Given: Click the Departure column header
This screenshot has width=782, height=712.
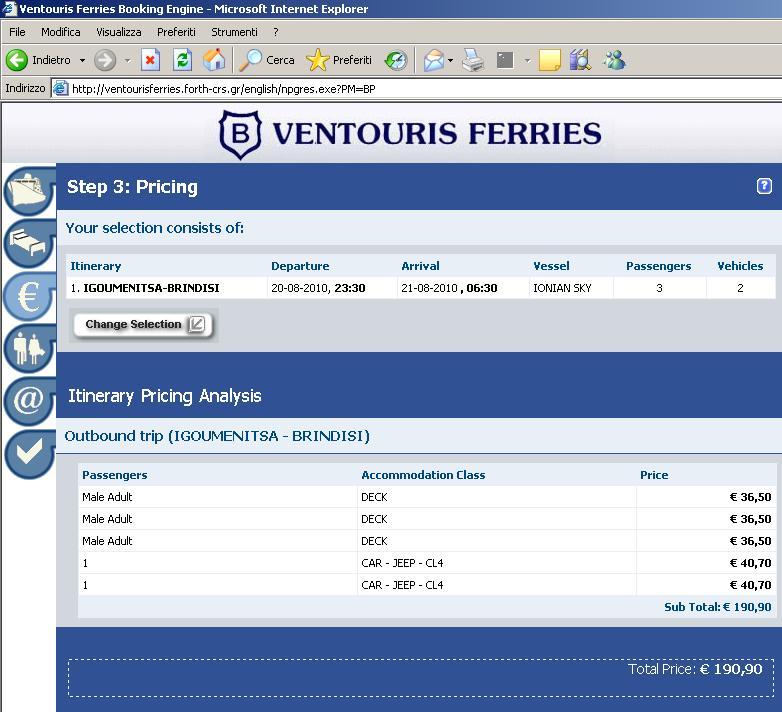Looking at the screenshot, I should (300, 266).
